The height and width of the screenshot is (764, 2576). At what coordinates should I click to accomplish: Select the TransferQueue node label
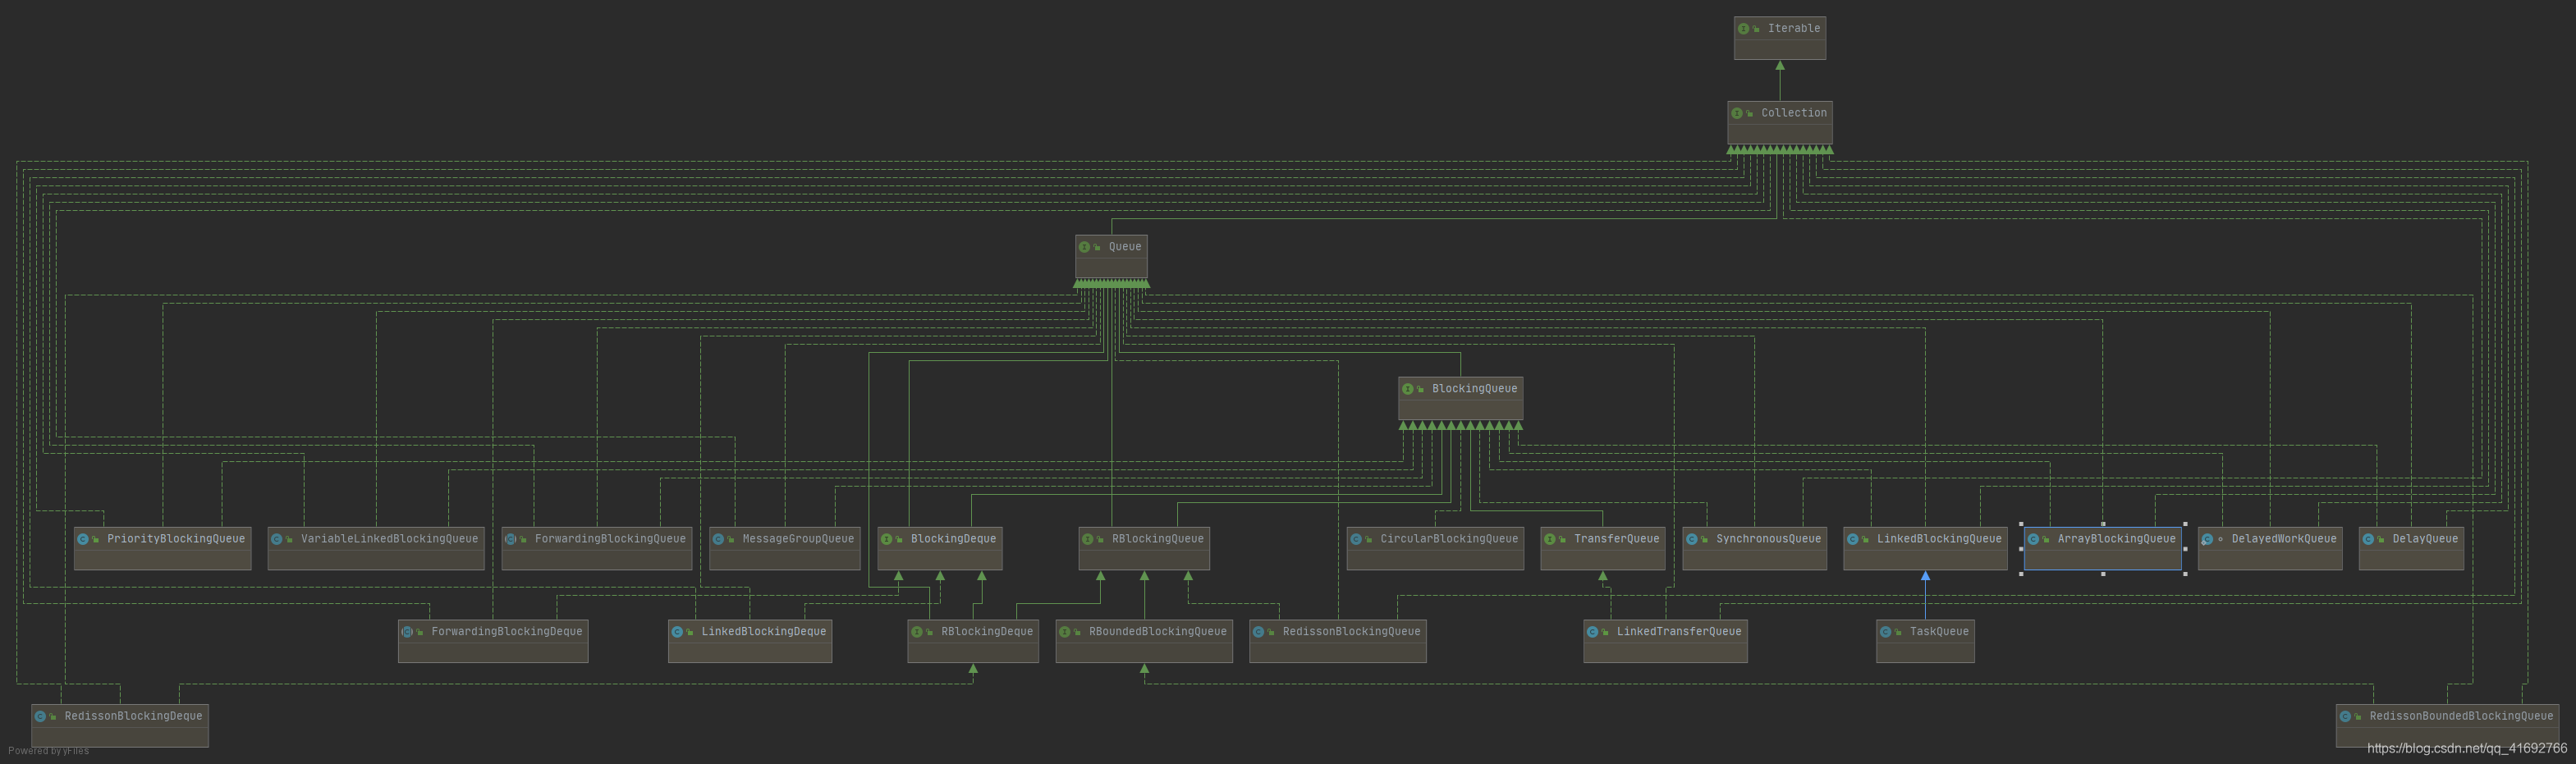1616,539
